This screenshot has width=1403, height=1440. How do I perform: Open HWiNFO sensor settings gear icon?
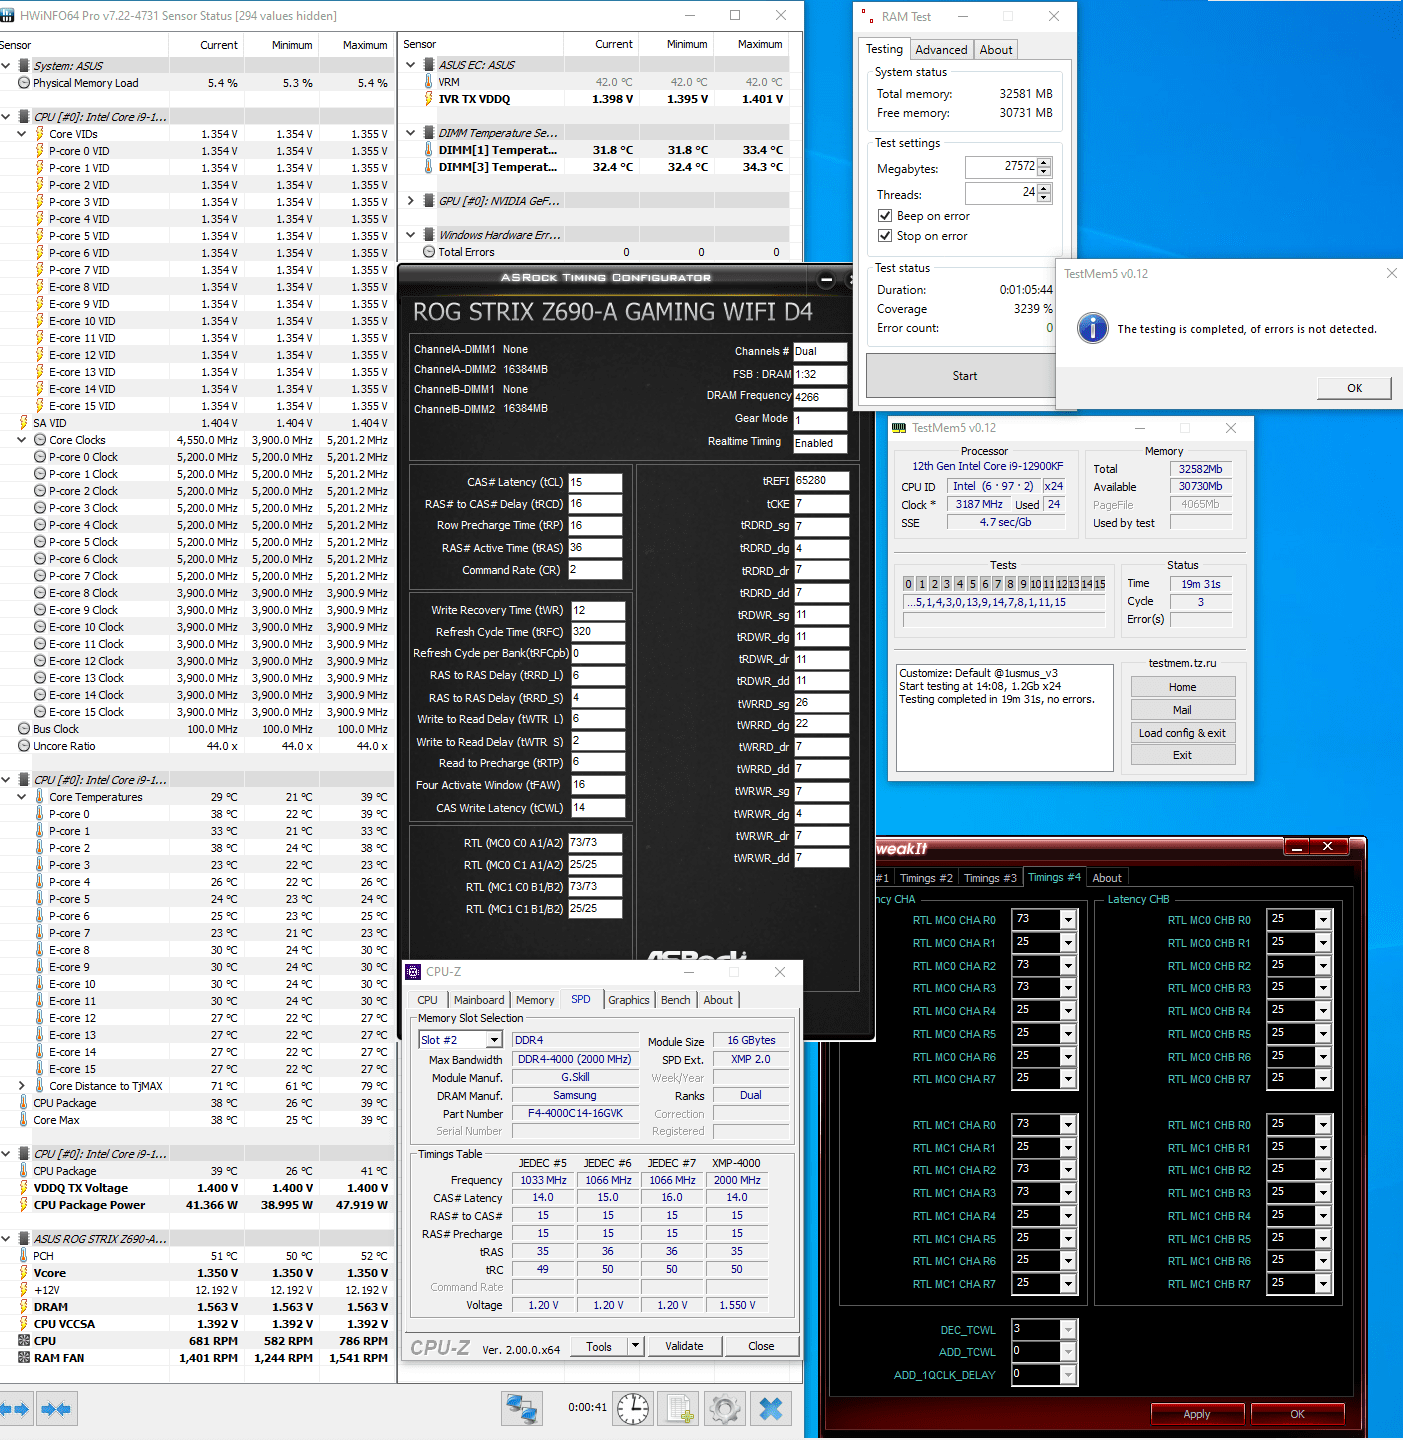tap(725, 1408)
